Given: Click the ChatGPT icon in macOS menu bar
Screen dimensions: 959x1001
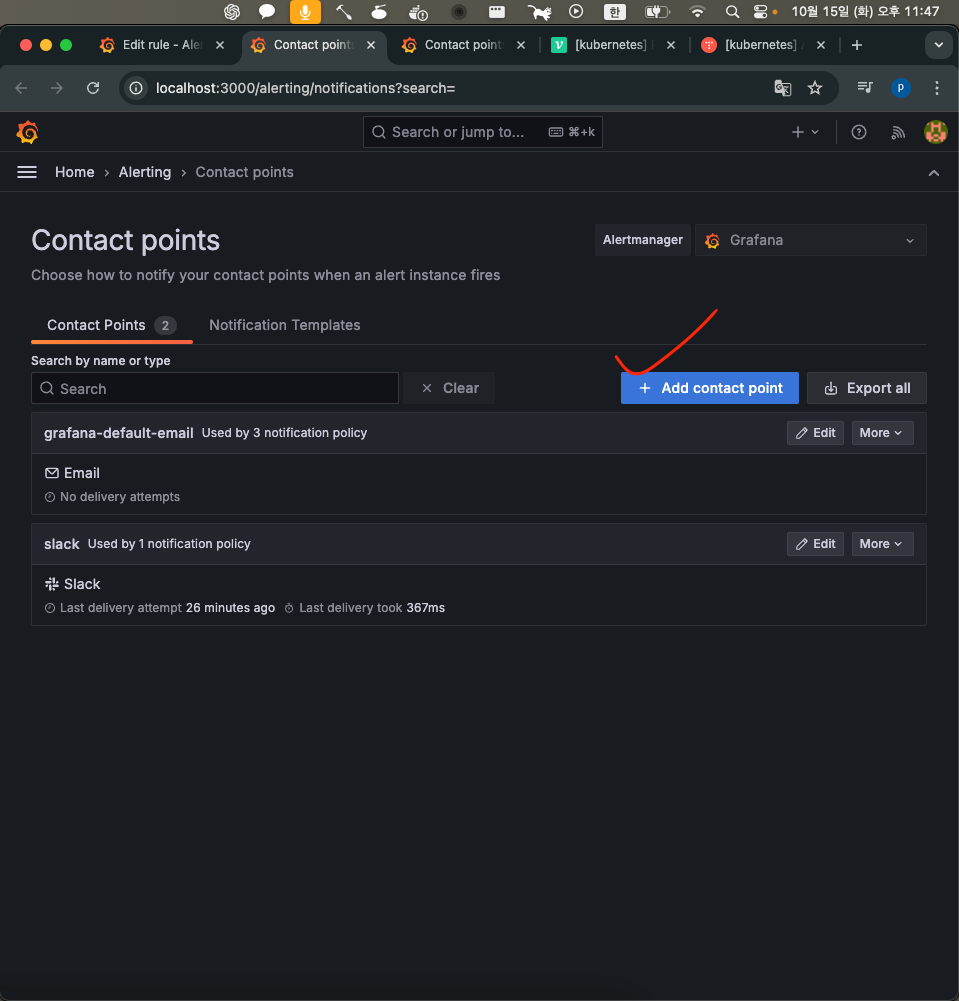Looking at the screenshot, I should click(x=232, y=11).
